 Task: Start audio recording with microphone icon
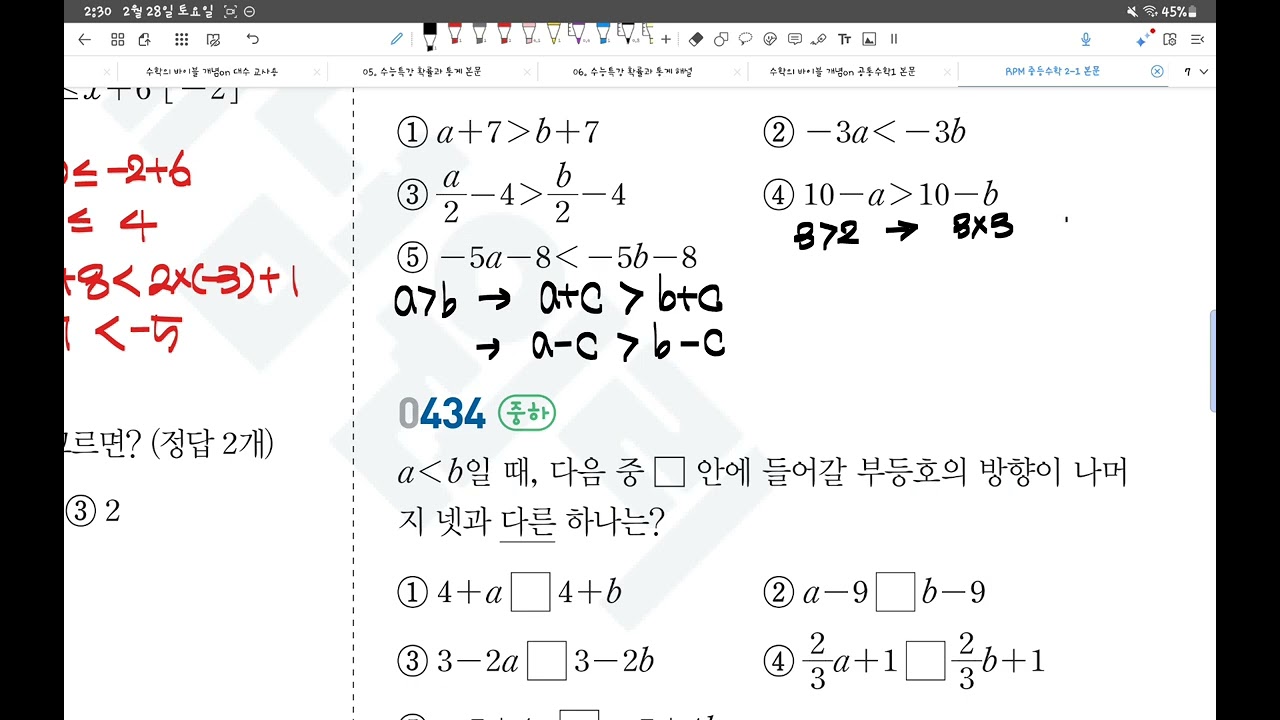click(x=1086, y=40)
